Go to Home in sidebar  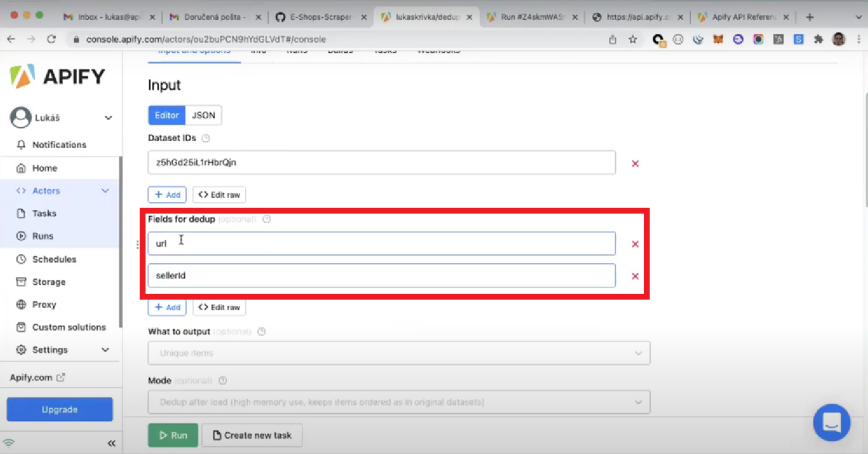coord(44,168)
